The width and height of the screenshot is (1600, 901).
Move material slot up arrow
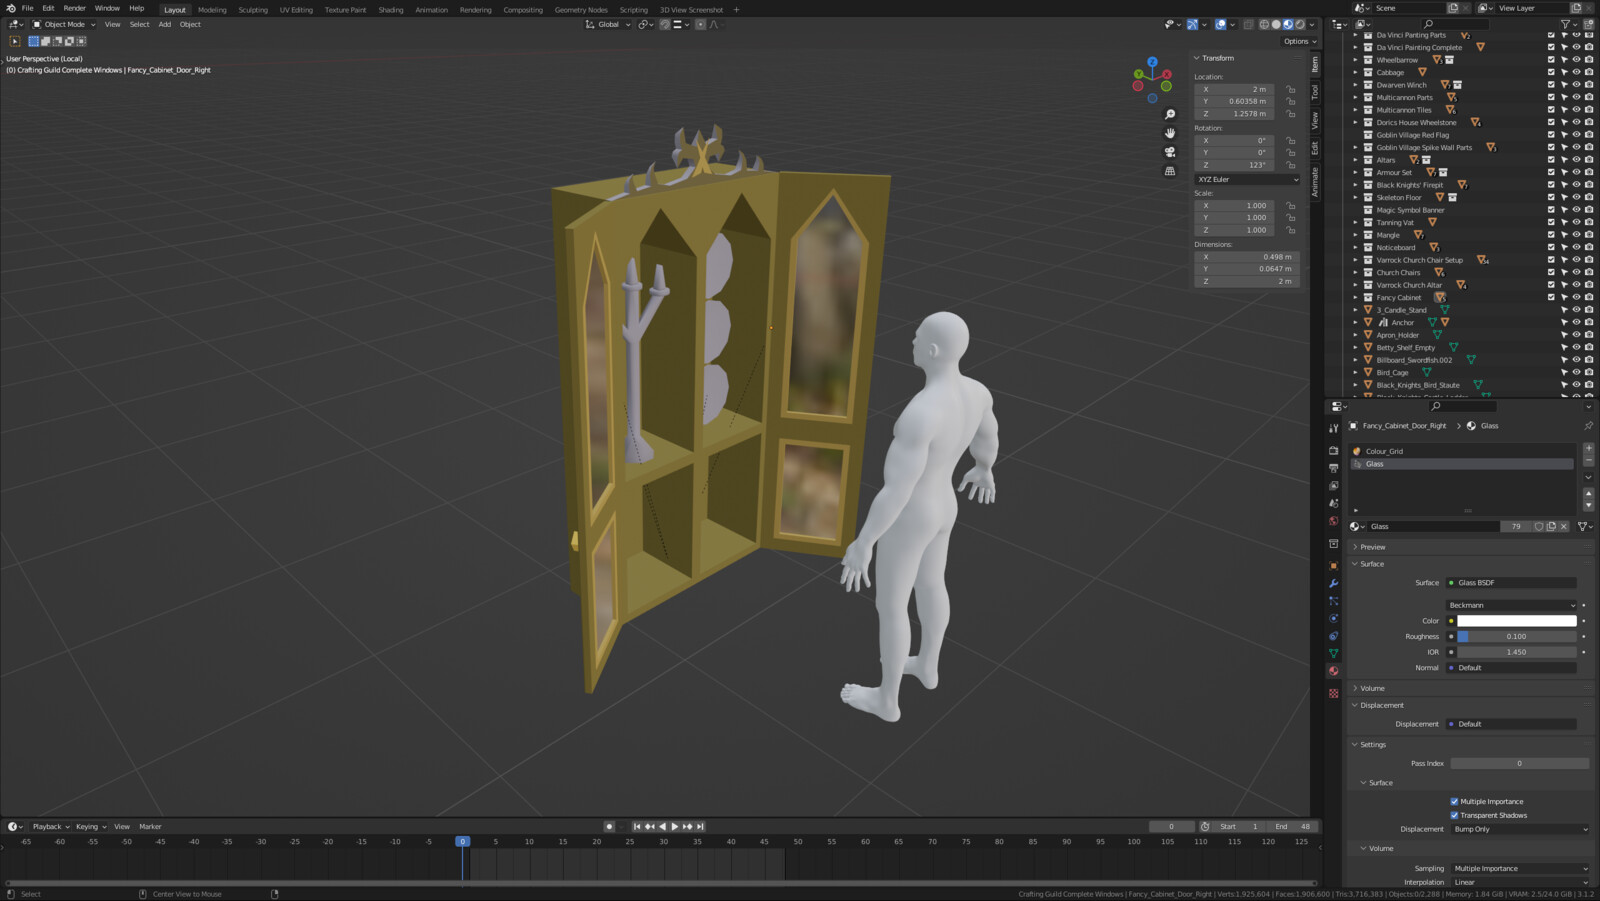coord(1588,494)
